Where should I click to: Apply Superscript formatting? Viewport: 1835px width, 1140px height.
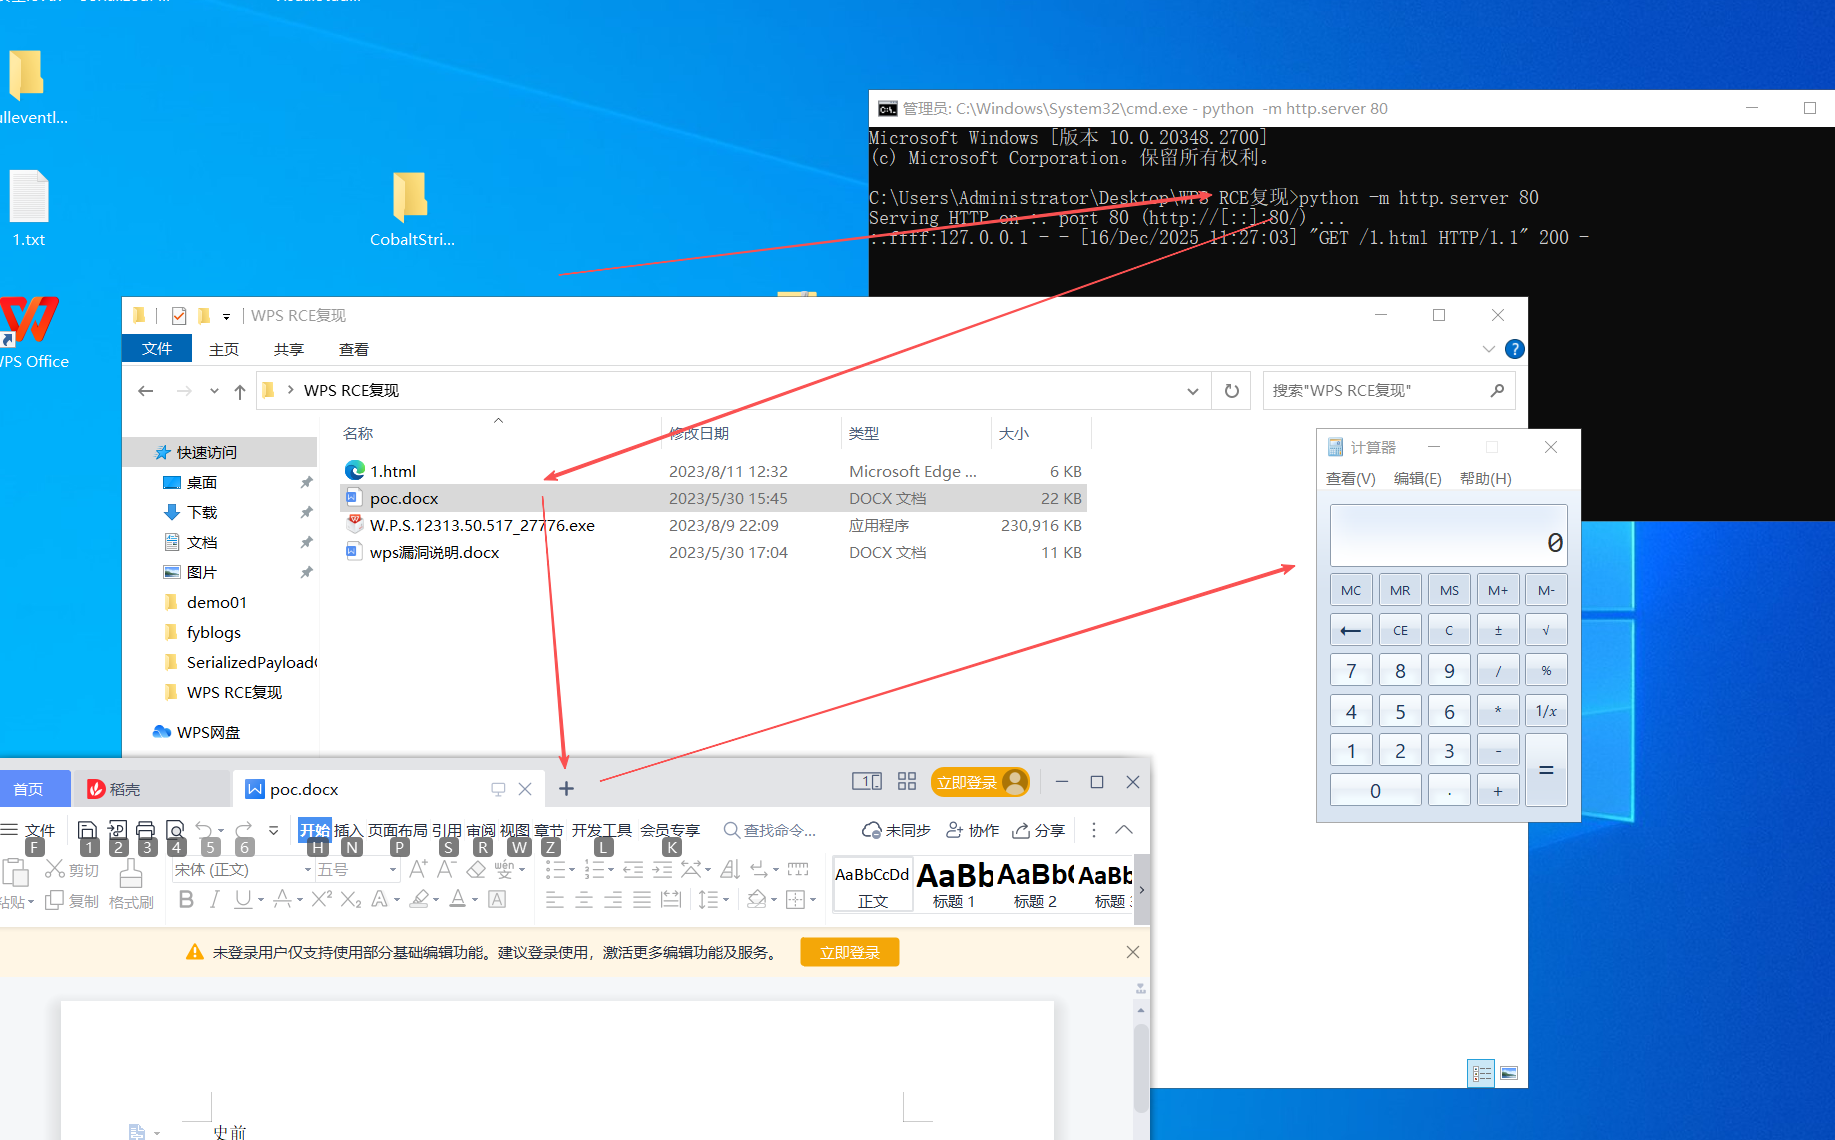[x=321, y=899]
